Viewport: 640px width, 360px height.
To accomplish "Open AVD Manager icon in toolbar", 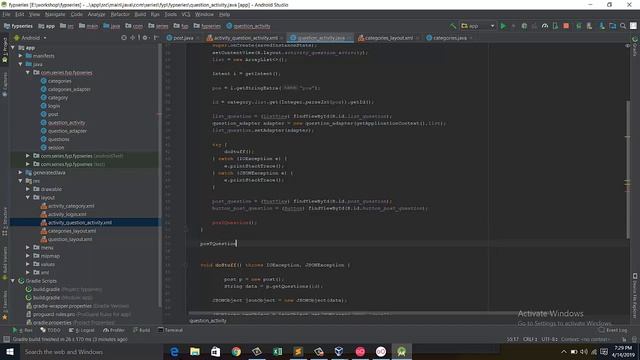I will [589, 26].
